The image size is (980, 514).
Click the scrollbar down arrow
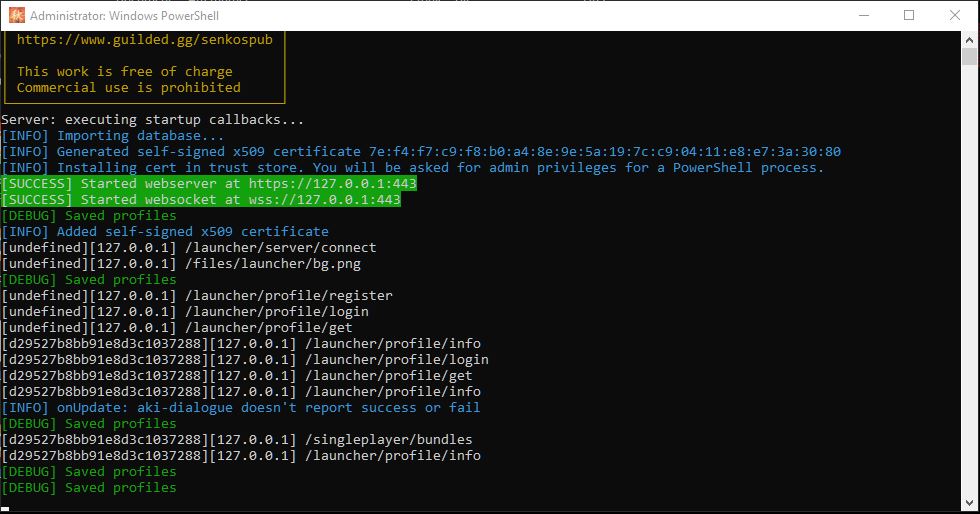pos(969,503)
